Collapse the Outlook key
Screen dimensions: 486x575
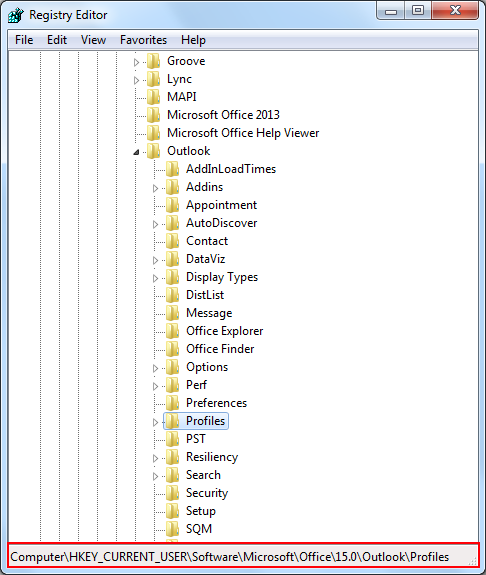coord(136,152)
